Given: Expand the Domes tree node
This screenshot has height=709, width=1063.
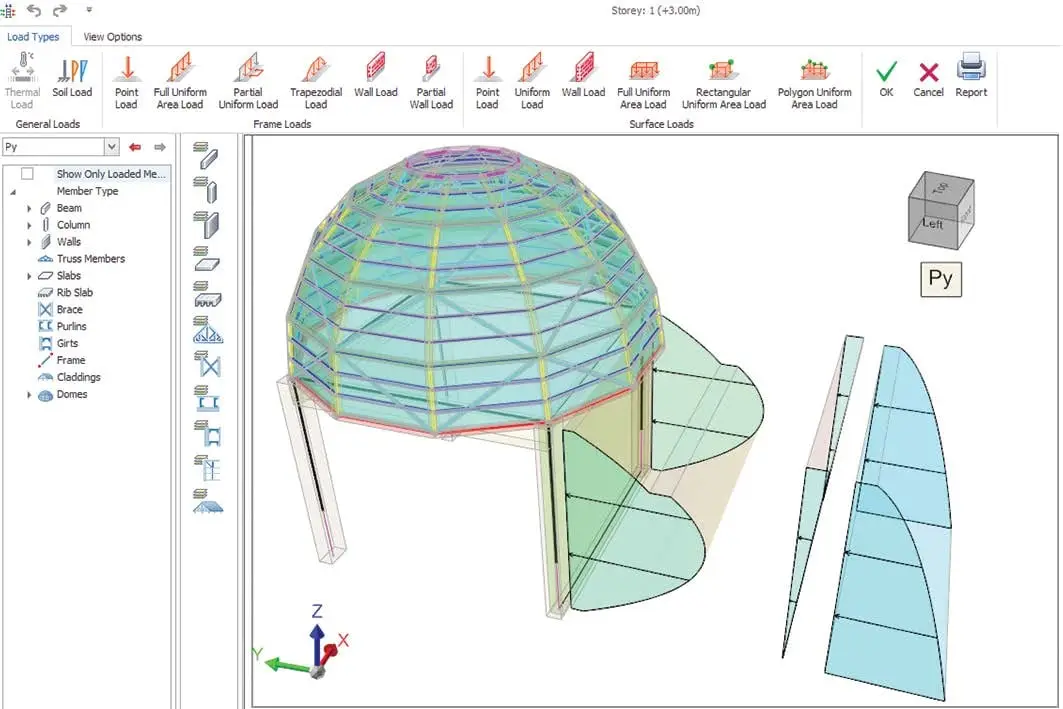Looking at the screenshot, I should point(29,395).
